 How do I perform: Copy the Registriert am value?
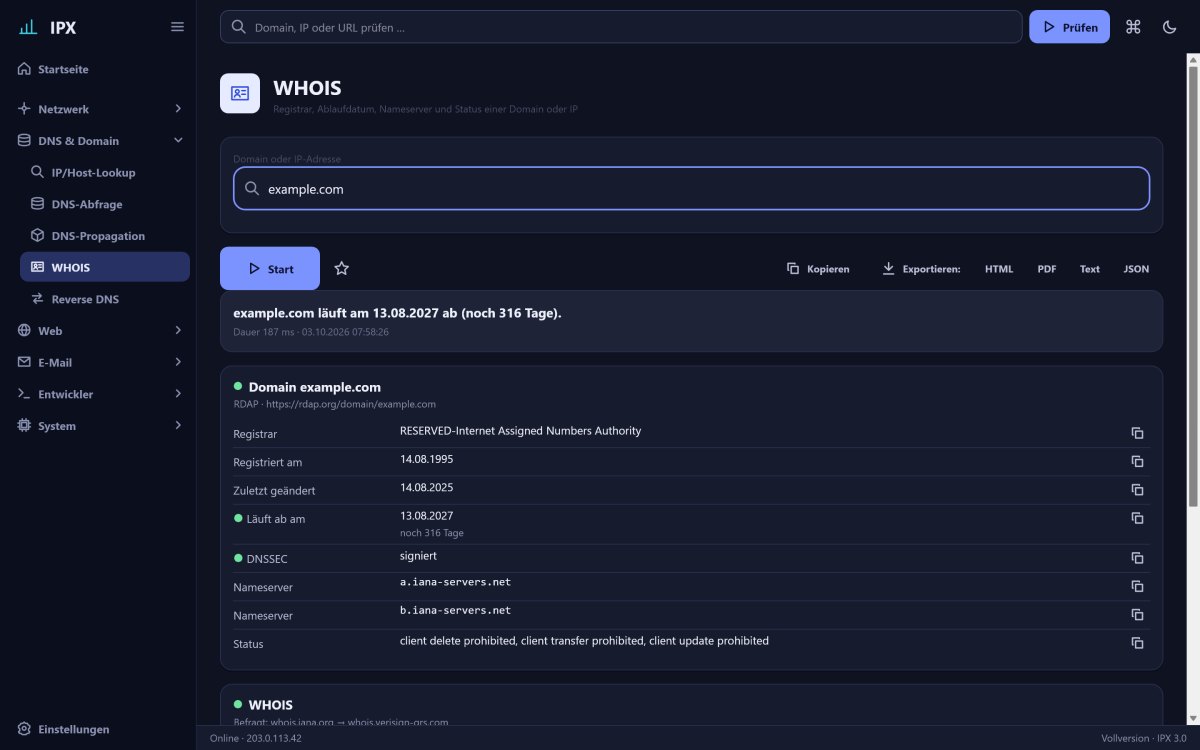[1137, 461]
